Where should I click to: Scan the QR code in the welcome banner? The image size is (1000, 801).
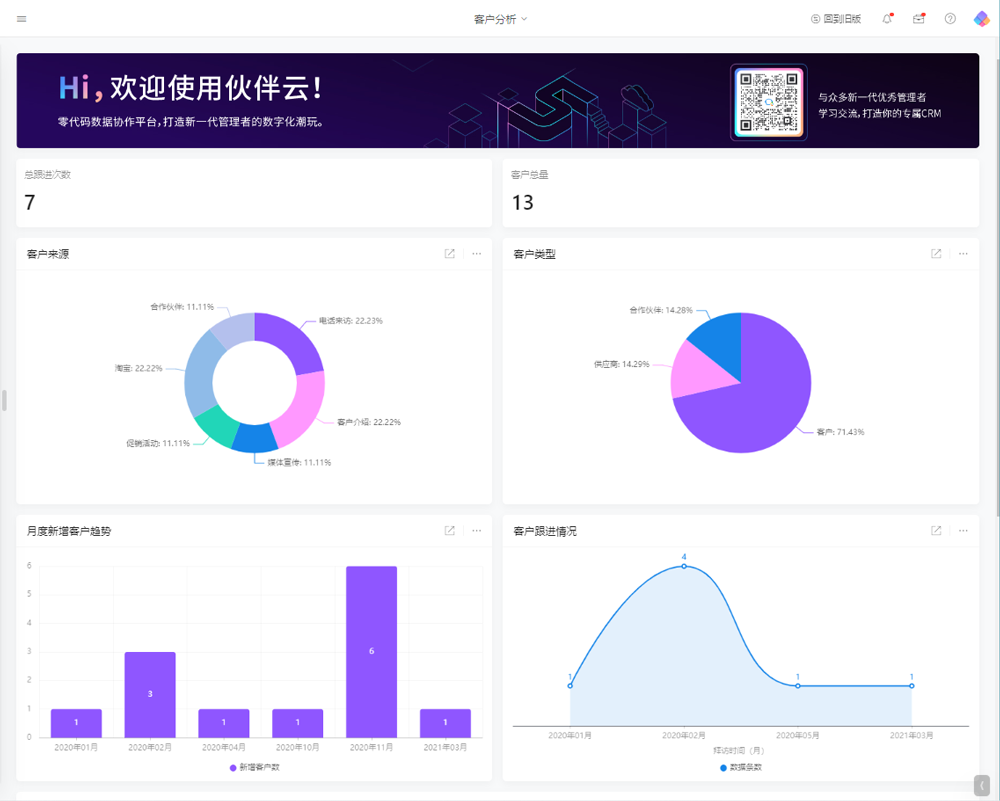coord(767,101)
